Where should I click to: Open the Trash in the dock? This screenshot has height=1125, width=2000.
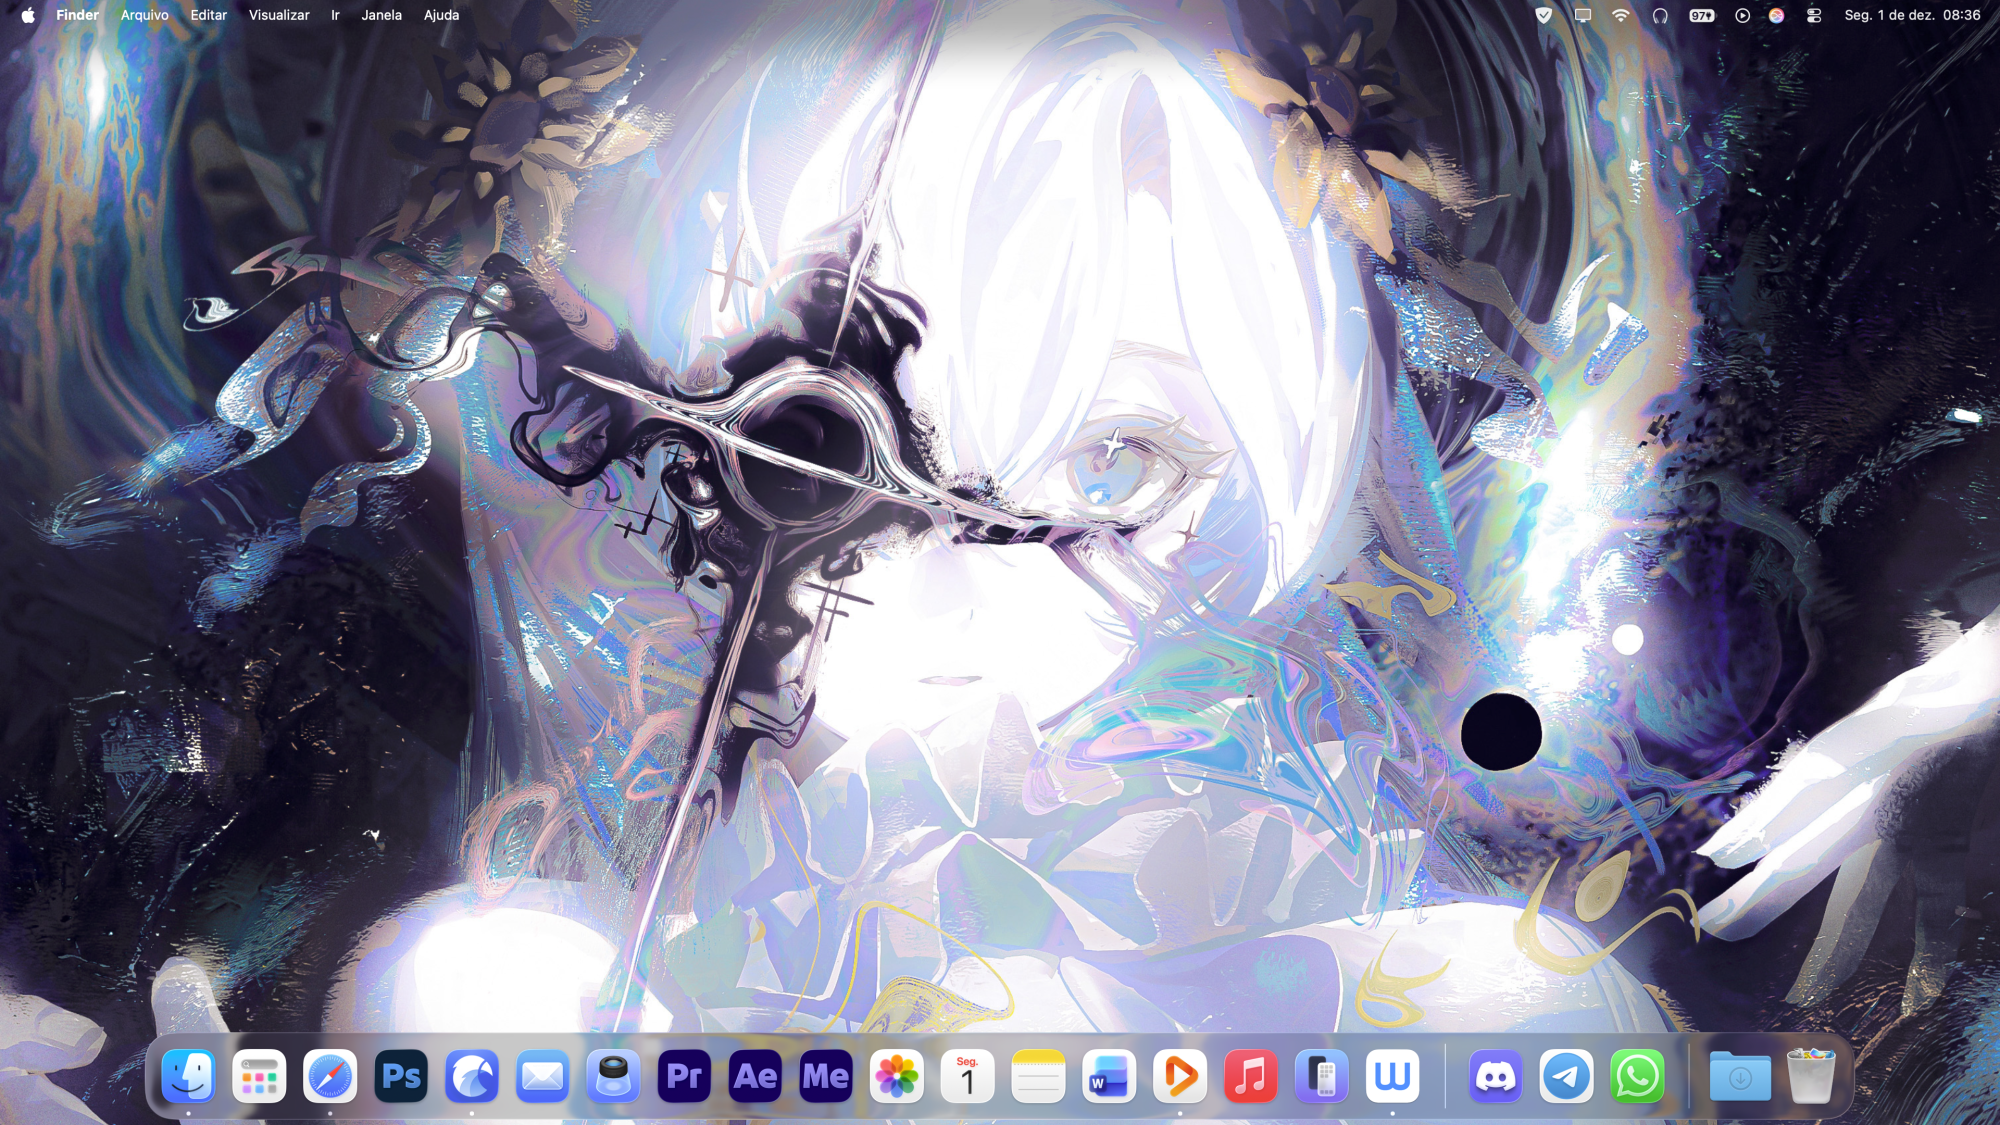coord(1810,1077)
